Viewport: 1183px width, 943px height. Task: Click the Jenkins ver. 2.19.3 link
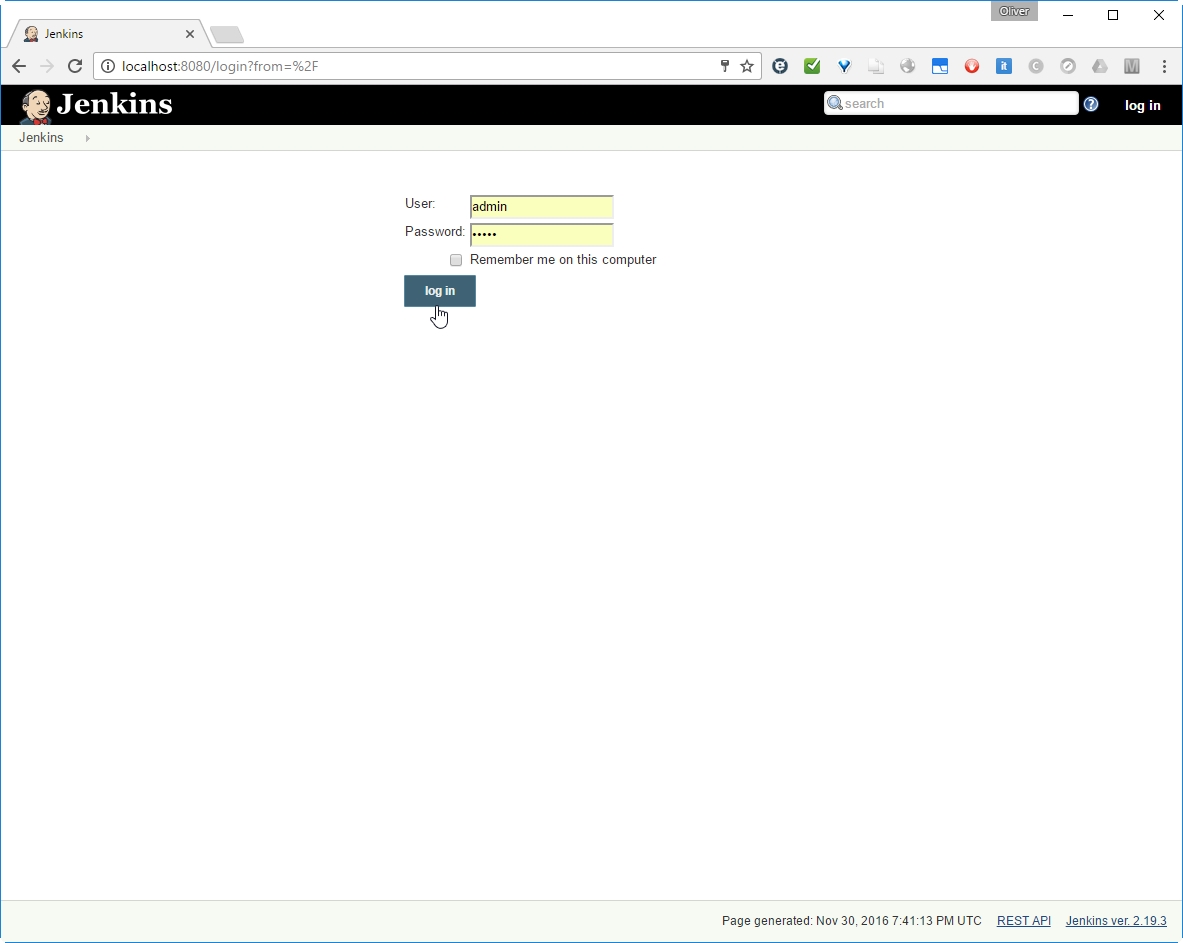1115,921
